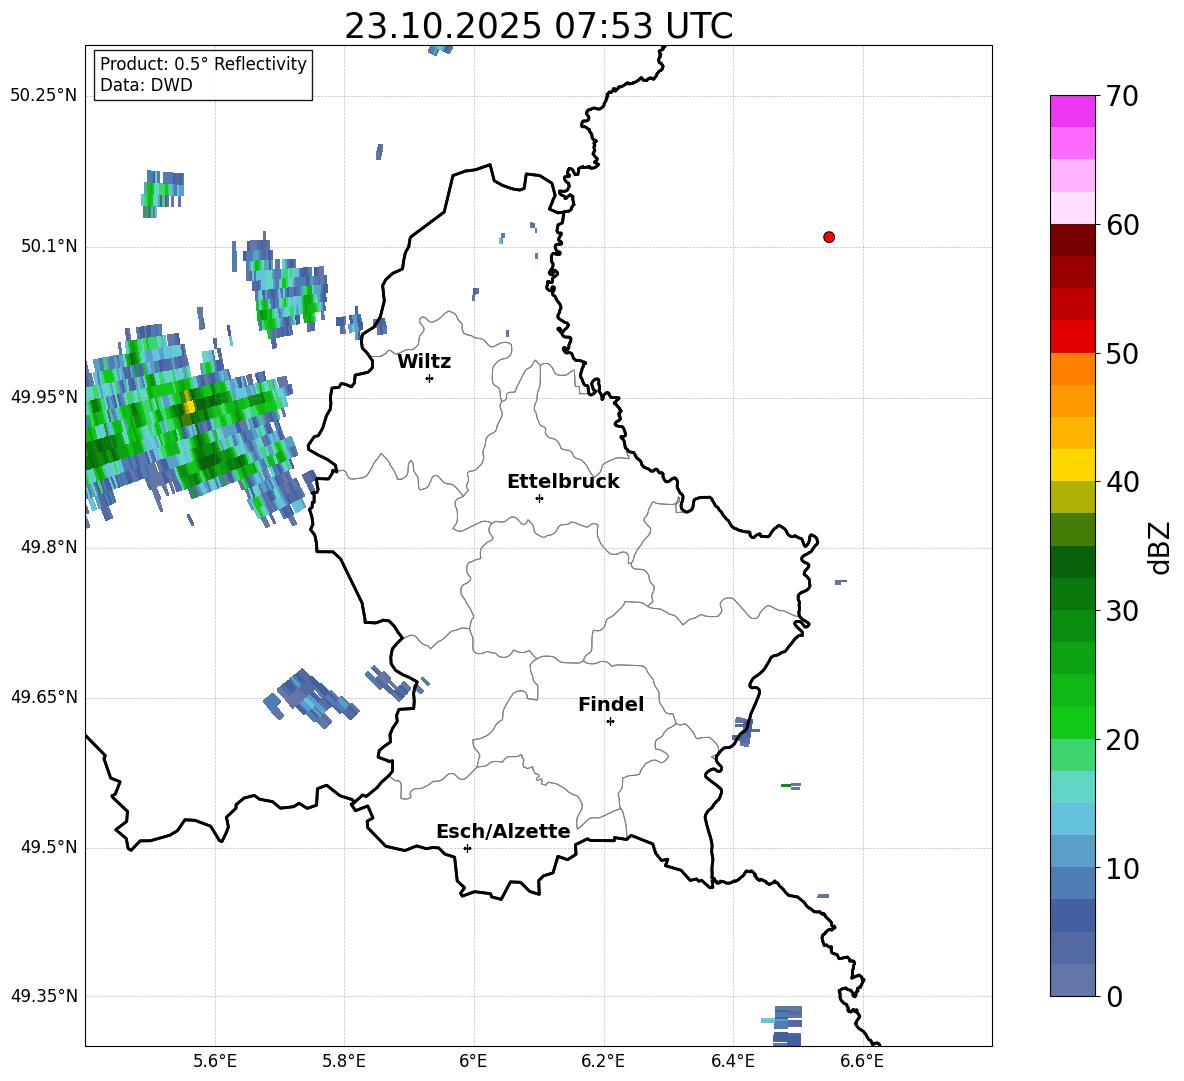Click the 49.8°N latitude label
Screen dimensions: 1184x1081
tap(49, 547)
